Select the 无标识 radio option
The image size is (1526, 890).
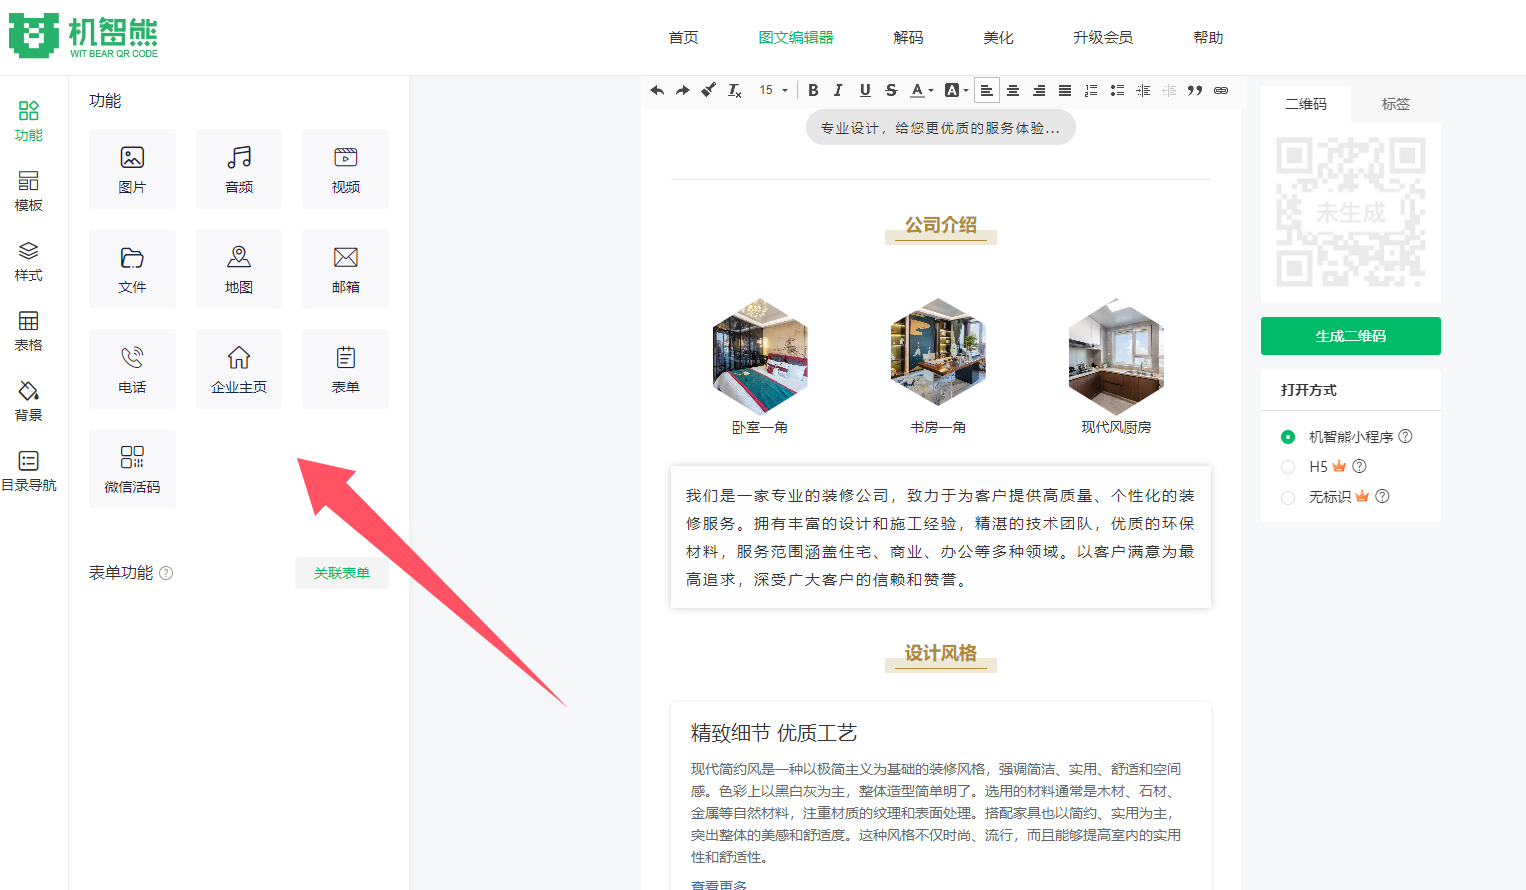coord(1288,497)
